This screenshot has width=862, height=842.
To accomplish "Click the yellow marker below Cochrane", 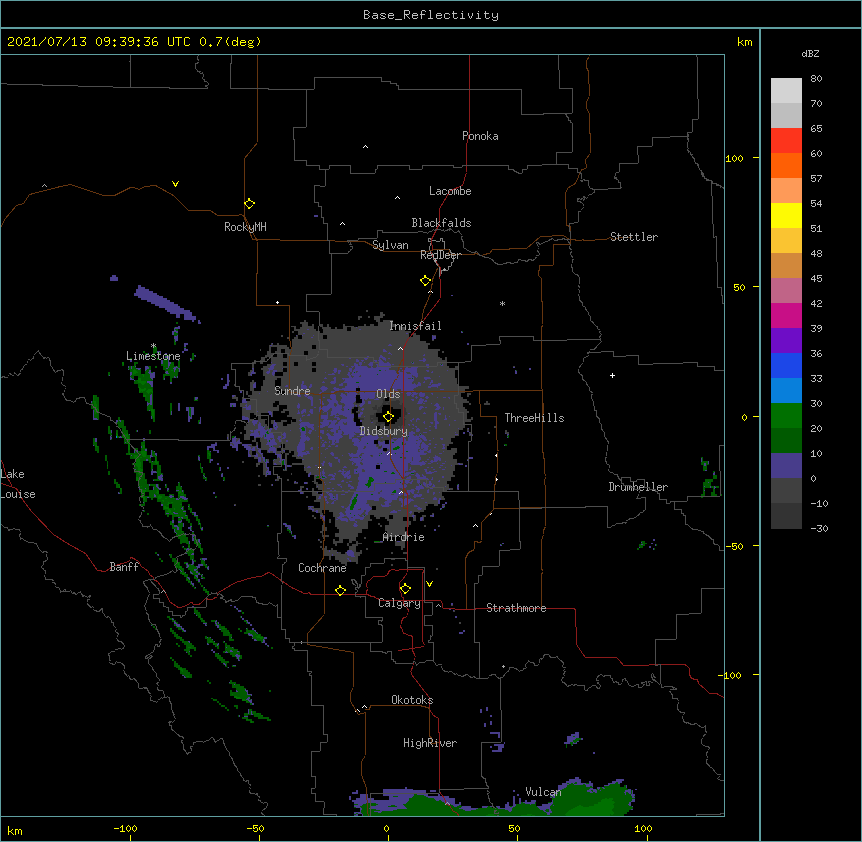I will [340, 590].
